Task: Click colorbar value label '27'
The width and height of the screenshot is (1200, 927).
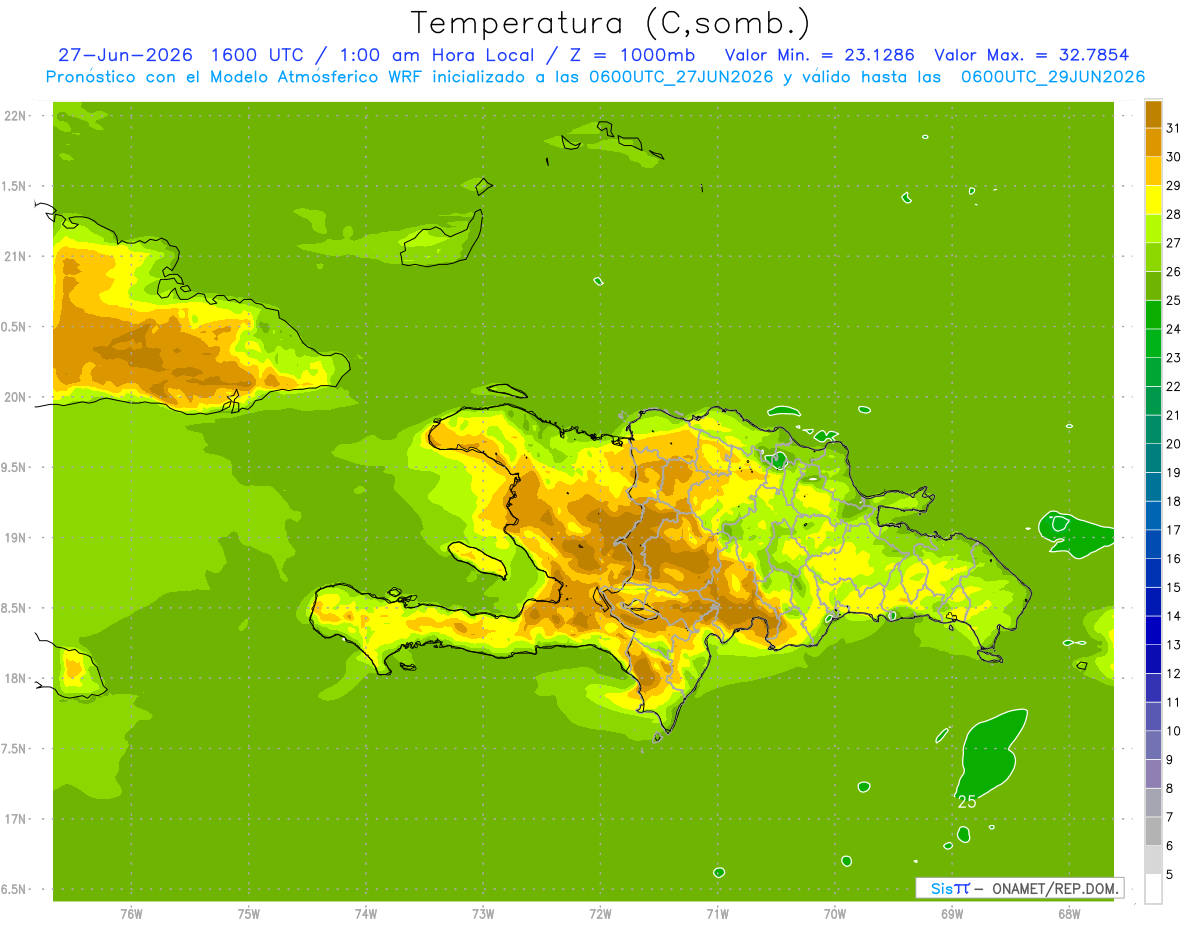Action: click(x=1173, y=243)
